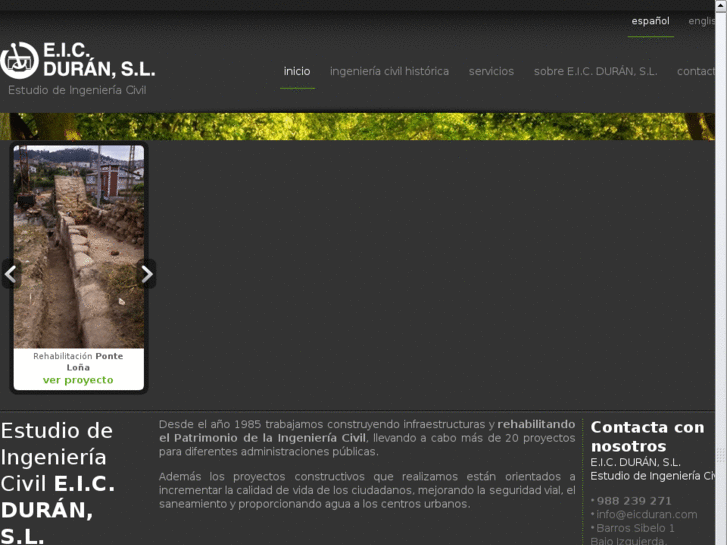Click the paragraph starting Desde el año 1985
The image size is (727, 545).
coord(367,438)
